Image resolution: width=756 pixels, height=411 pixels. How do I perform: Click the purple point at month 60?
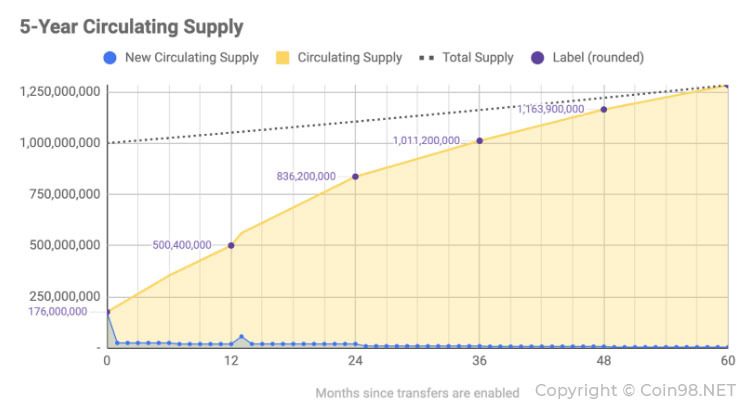coord(727,86)
